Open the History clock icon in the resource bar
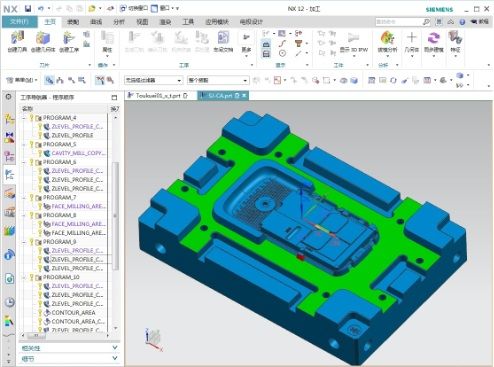 [9, 302]
